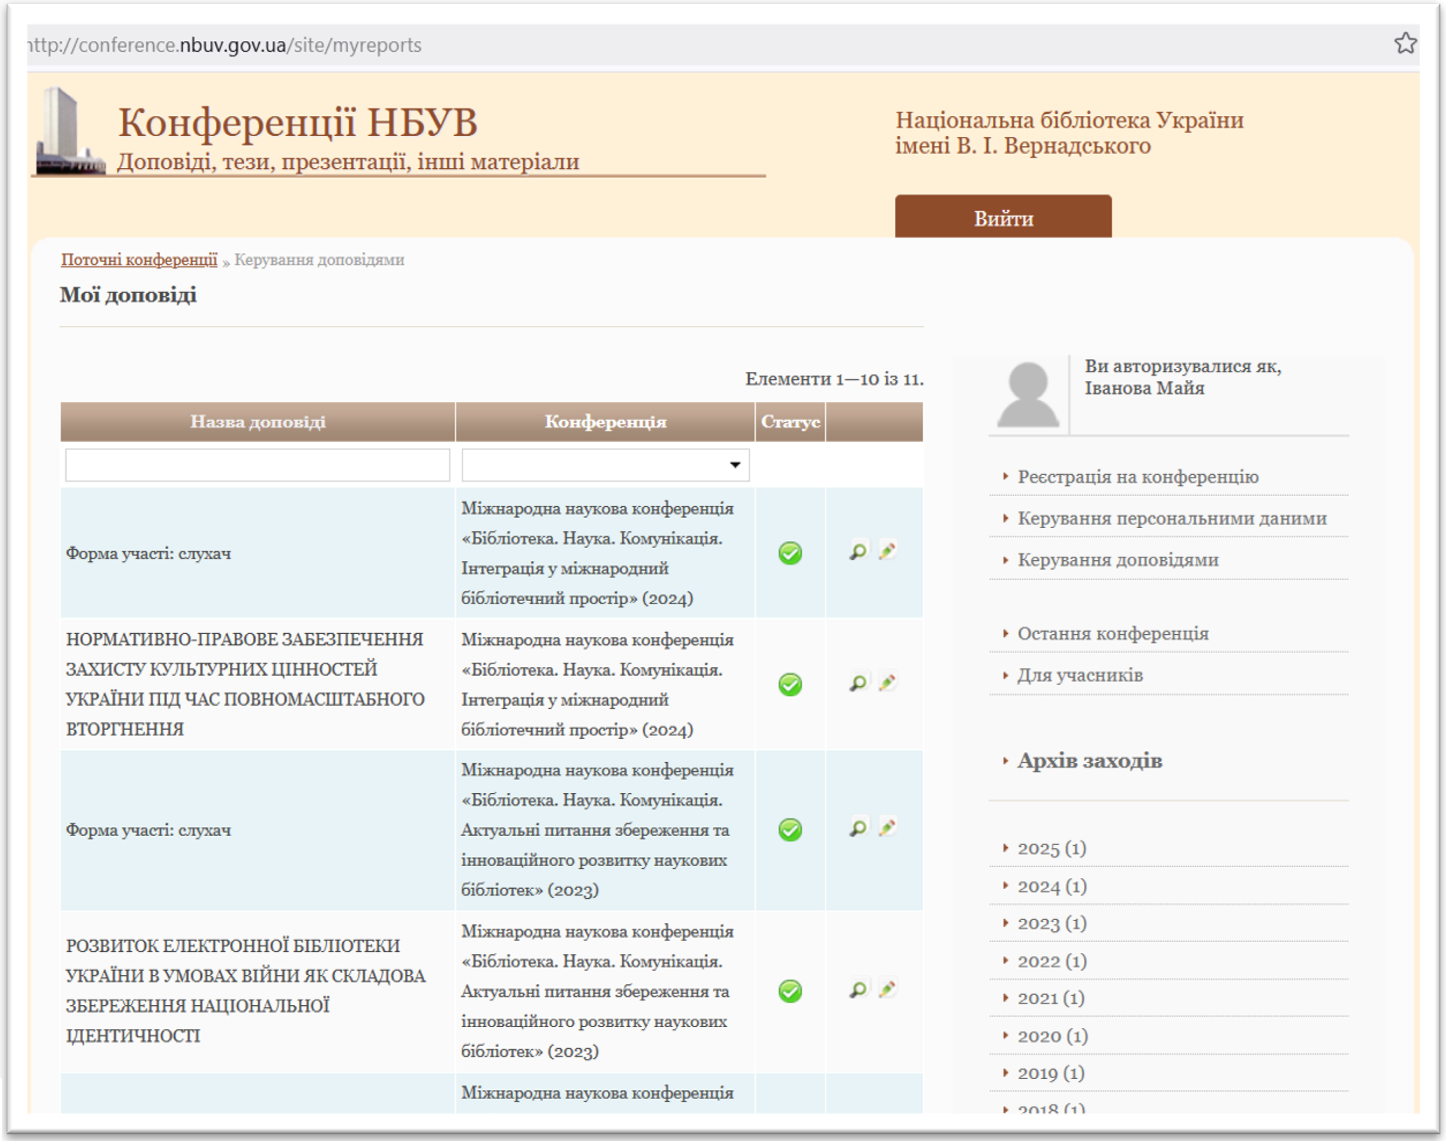Follow the Поточні конференції breadcrumb link
Screen dimensions: 1446x1141
(139, 260)
